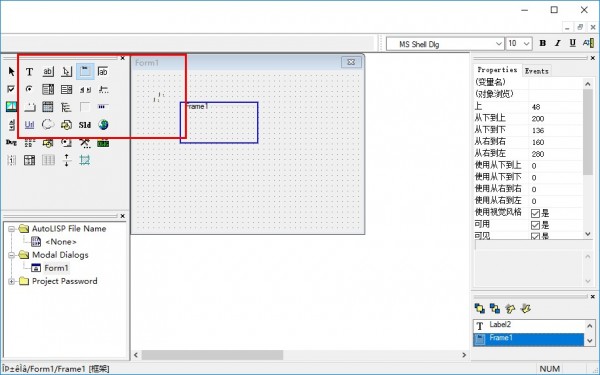Select the tree view control tool

click(66, 107)
